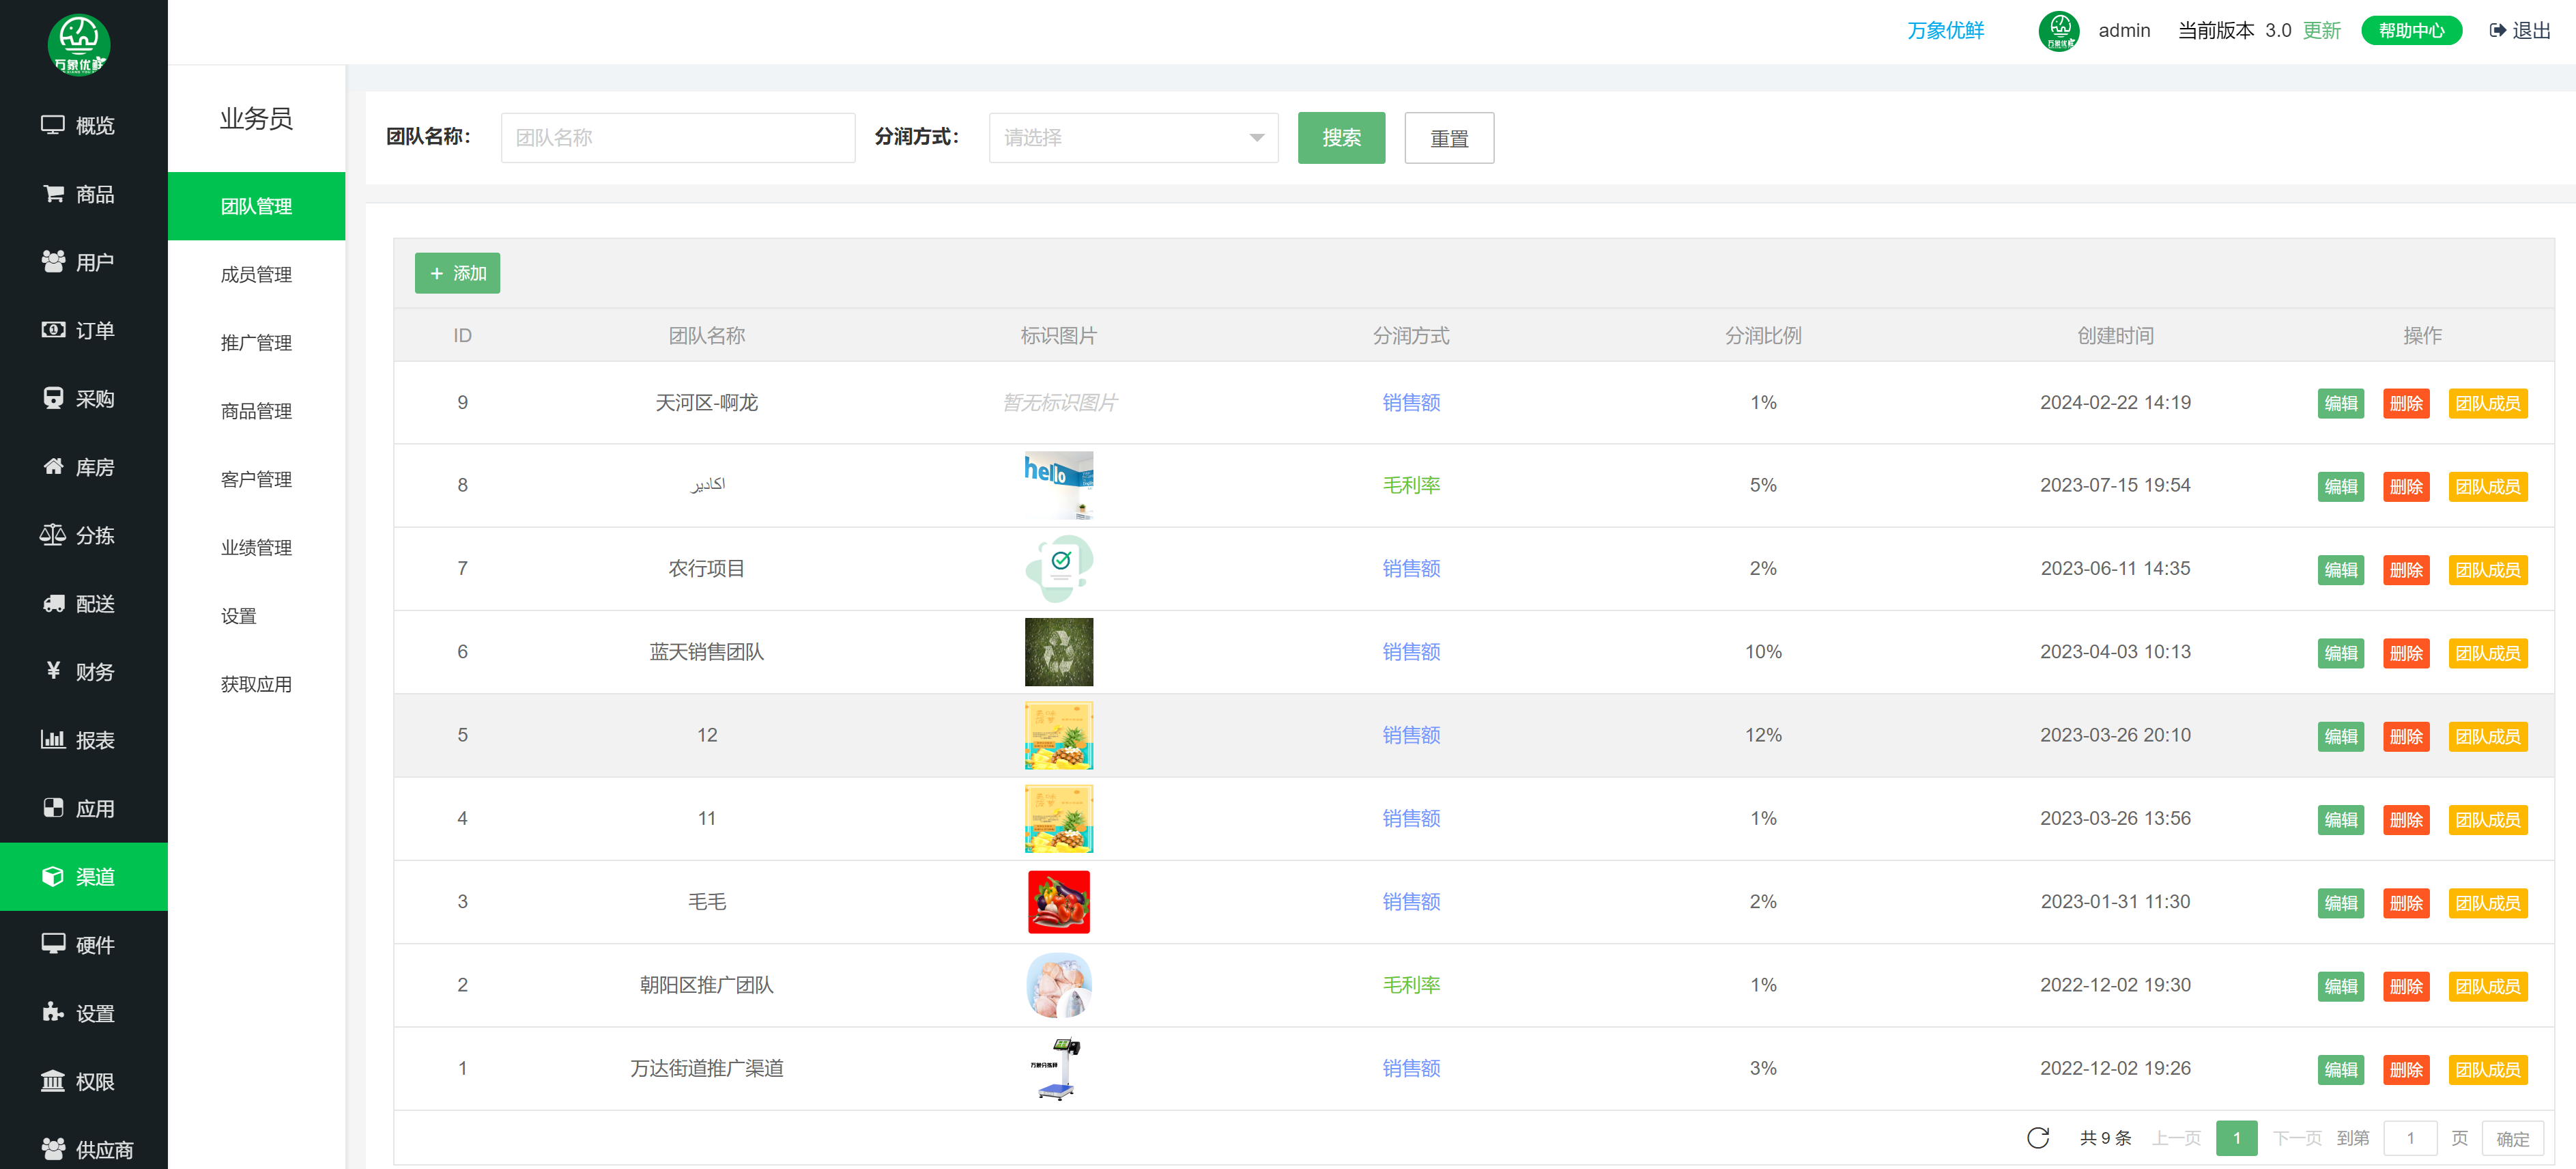Click the 退出 logout icon
This screenshot has width=2576, height=1169.
point(2498,31)
